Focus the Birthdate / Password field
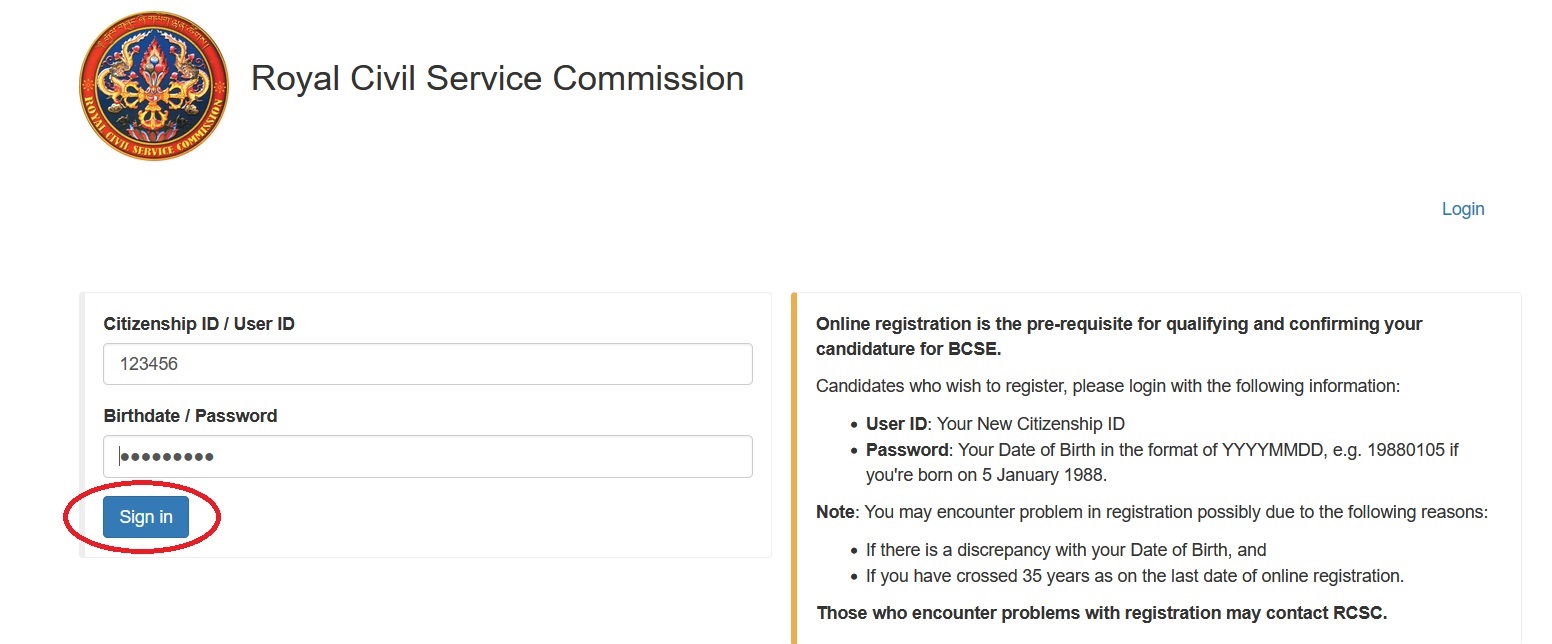 click(427, 457)
